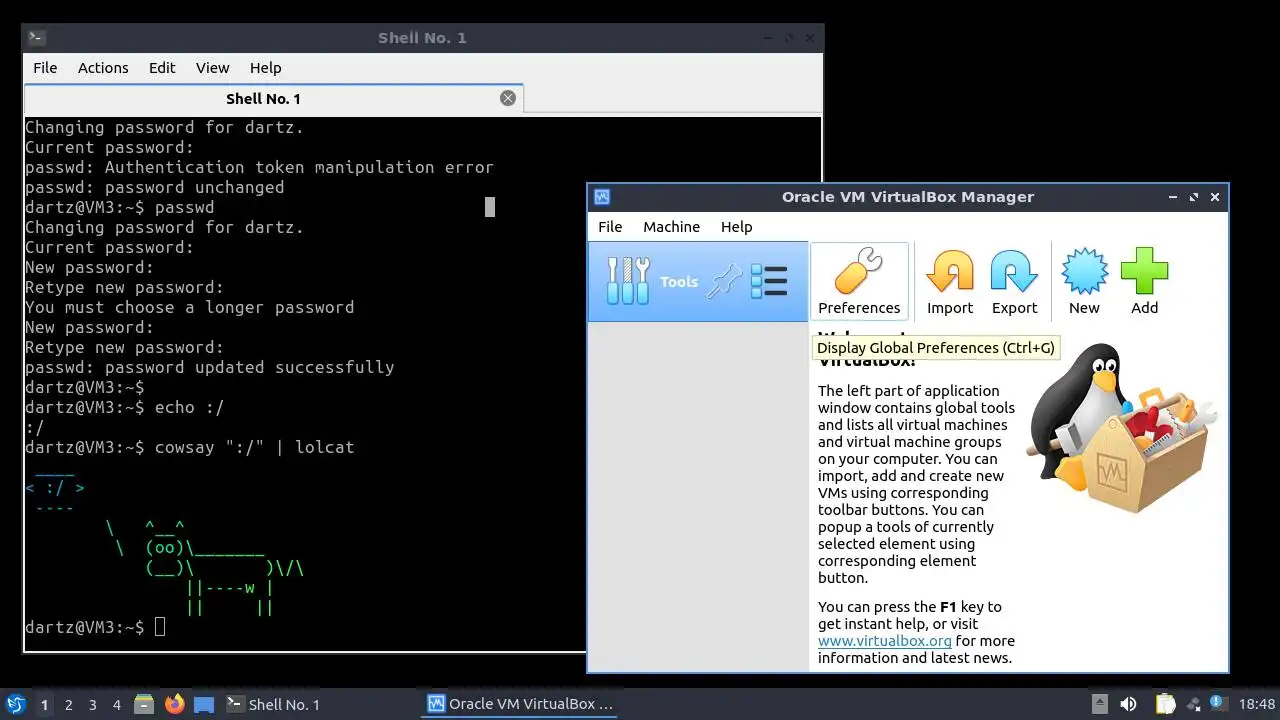Open the update notifier tray icon
Image resolution: width=1280 pixels, height=720 pixels.
point(1218,704)
